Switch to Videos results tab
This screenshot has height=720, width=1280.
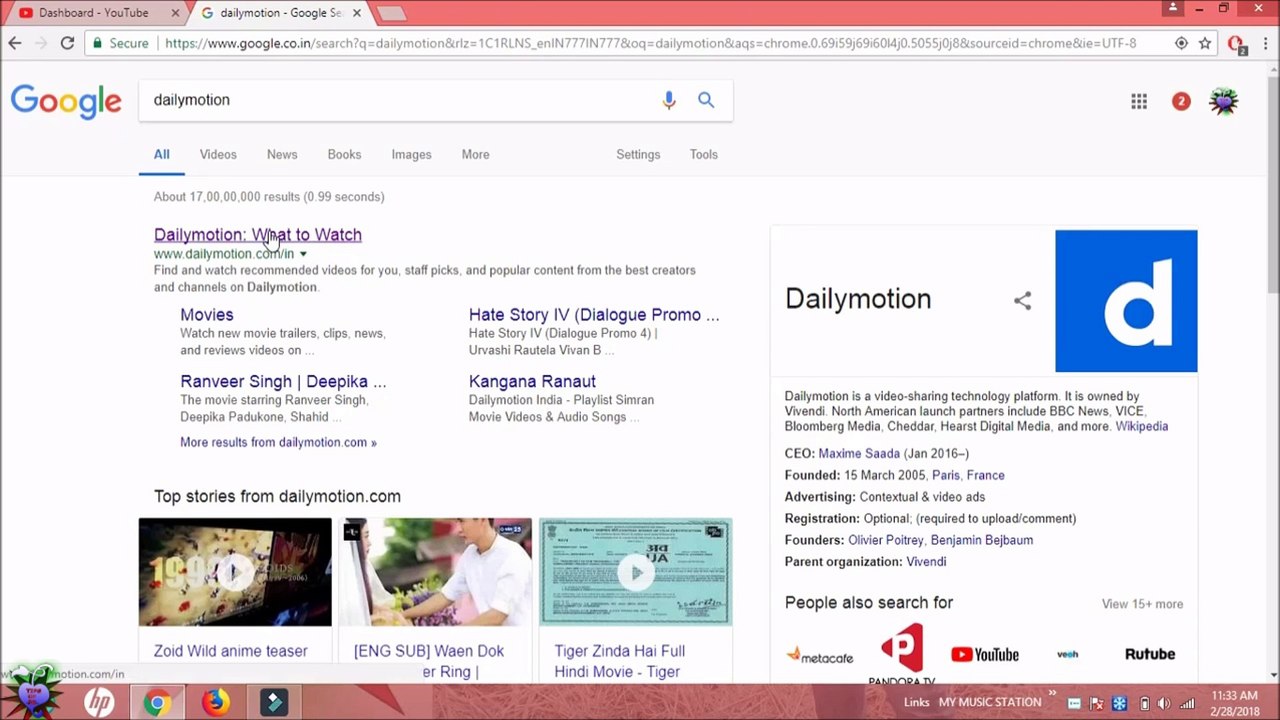coord(218,154)
